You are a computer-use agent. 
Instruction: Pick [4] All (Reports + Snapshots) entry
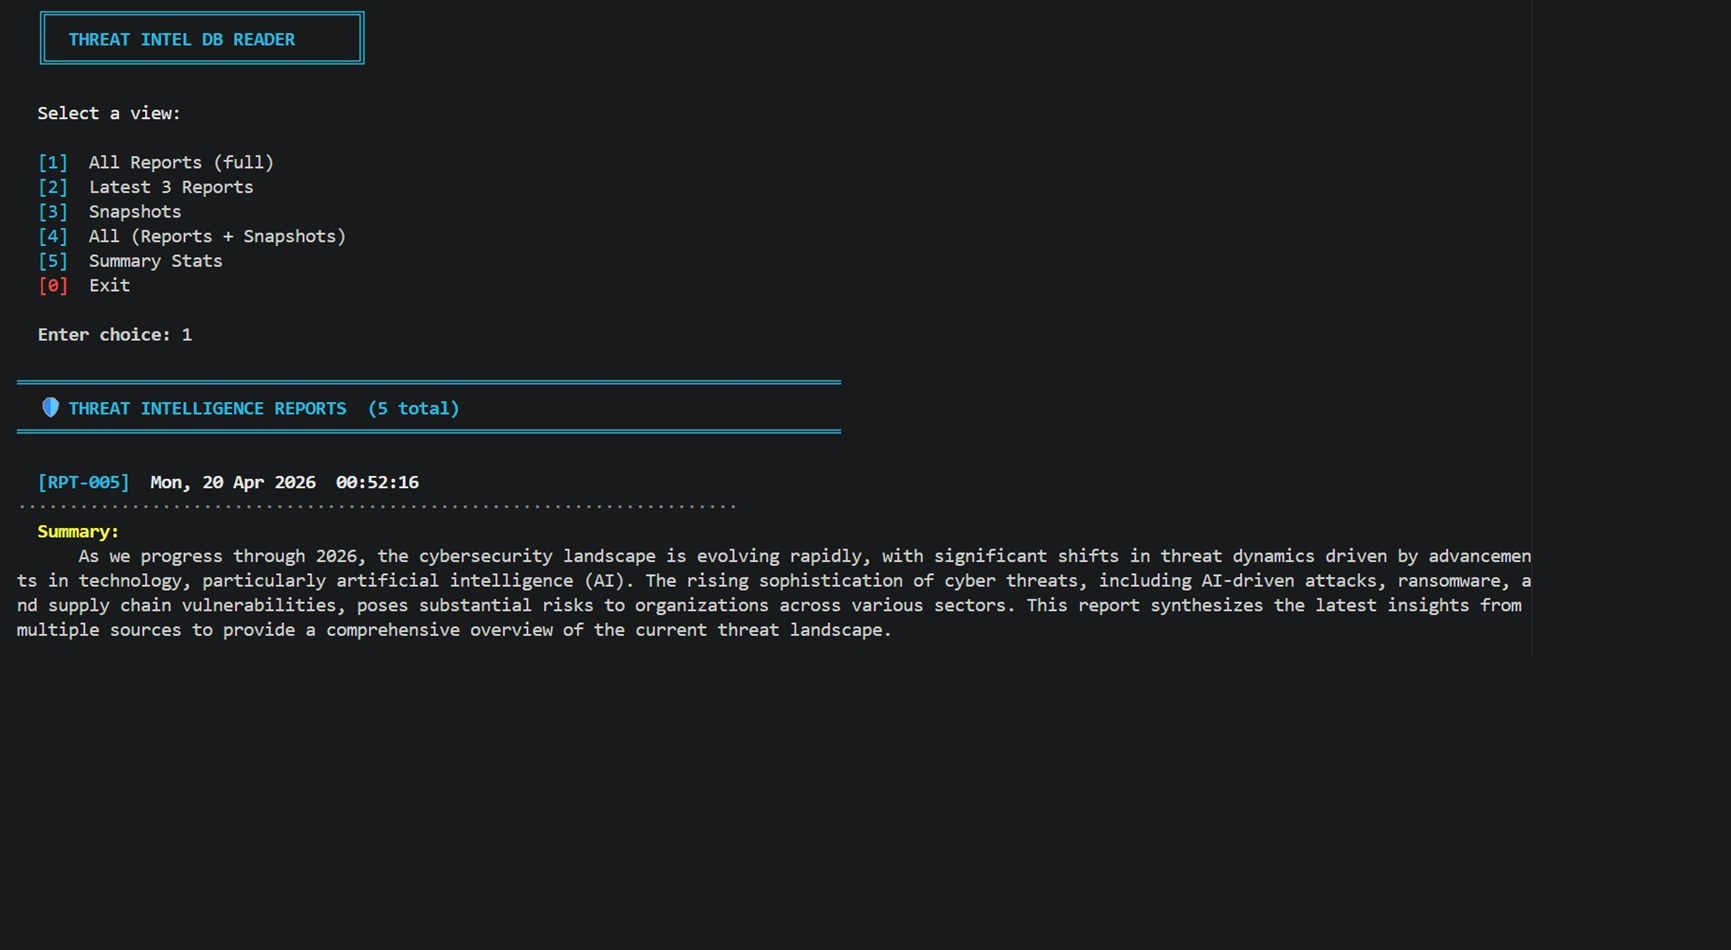pyautogui.click(x=216, y=236)
